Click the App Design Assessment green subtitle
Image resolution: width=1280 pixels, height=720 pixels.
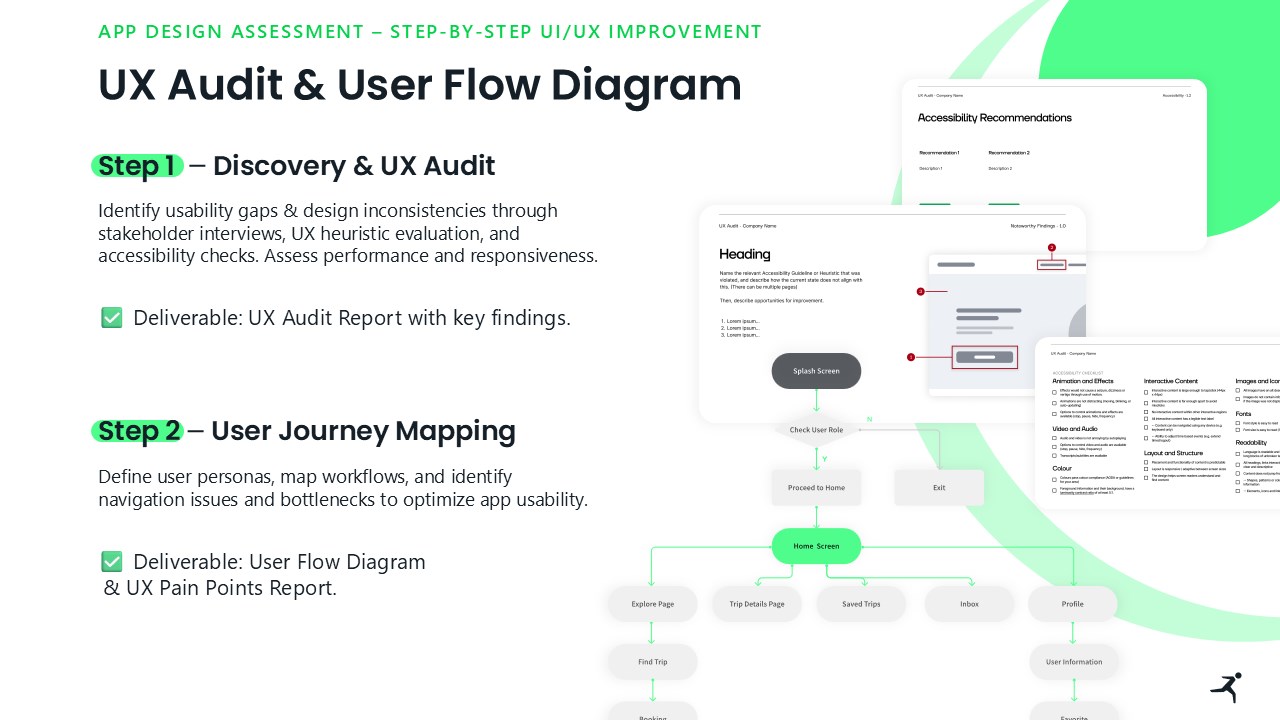pos(430,31)
